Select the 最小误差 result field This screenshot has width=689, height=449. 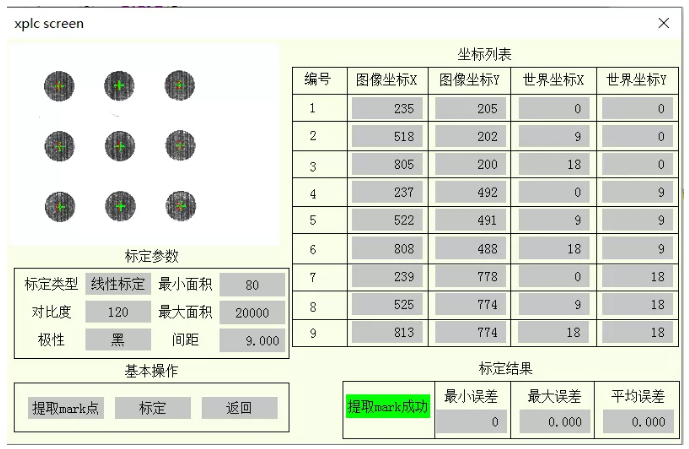pos(471,422)
